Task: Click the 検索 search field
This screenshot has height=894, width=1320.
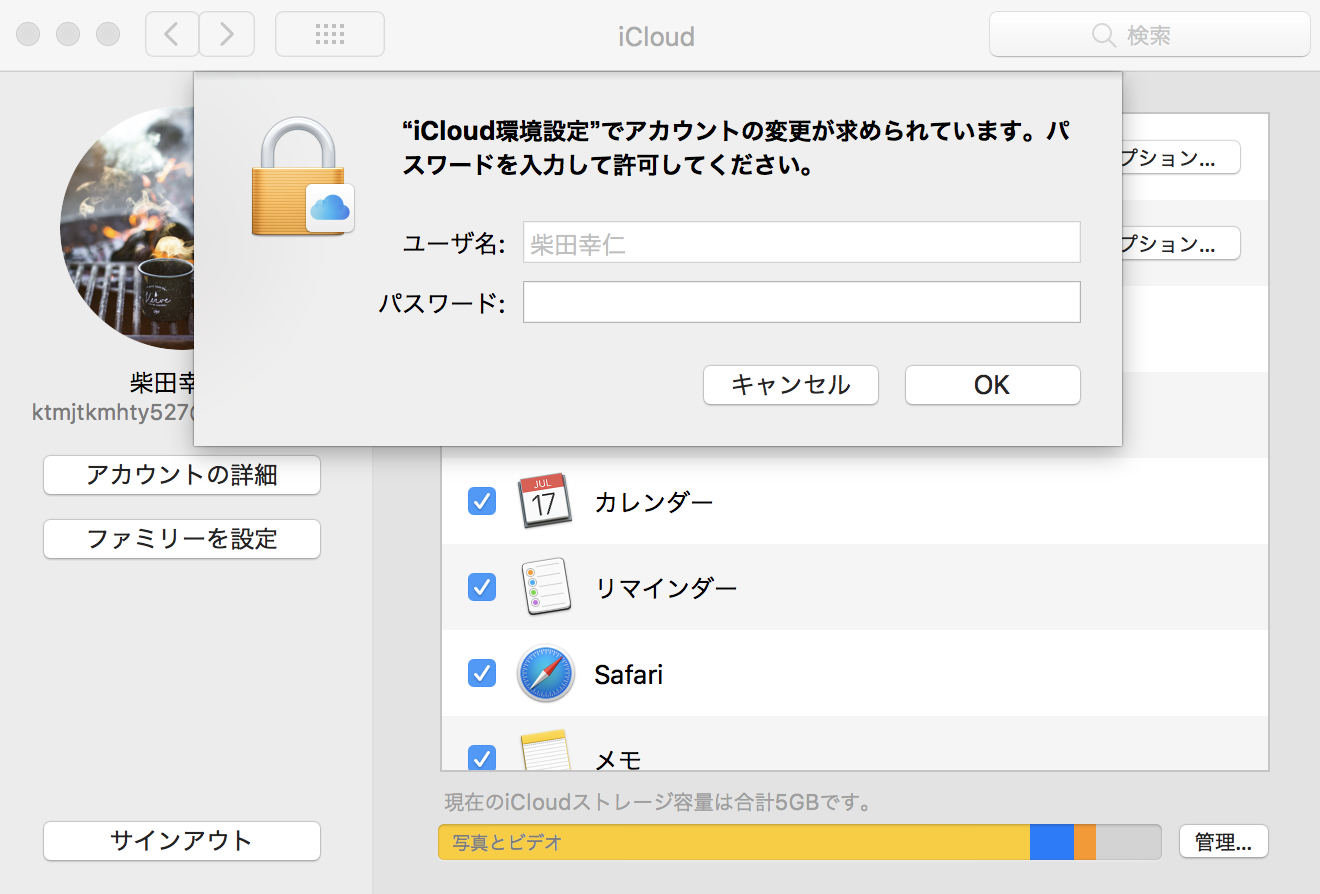Action: click(x=1150, y=36)
